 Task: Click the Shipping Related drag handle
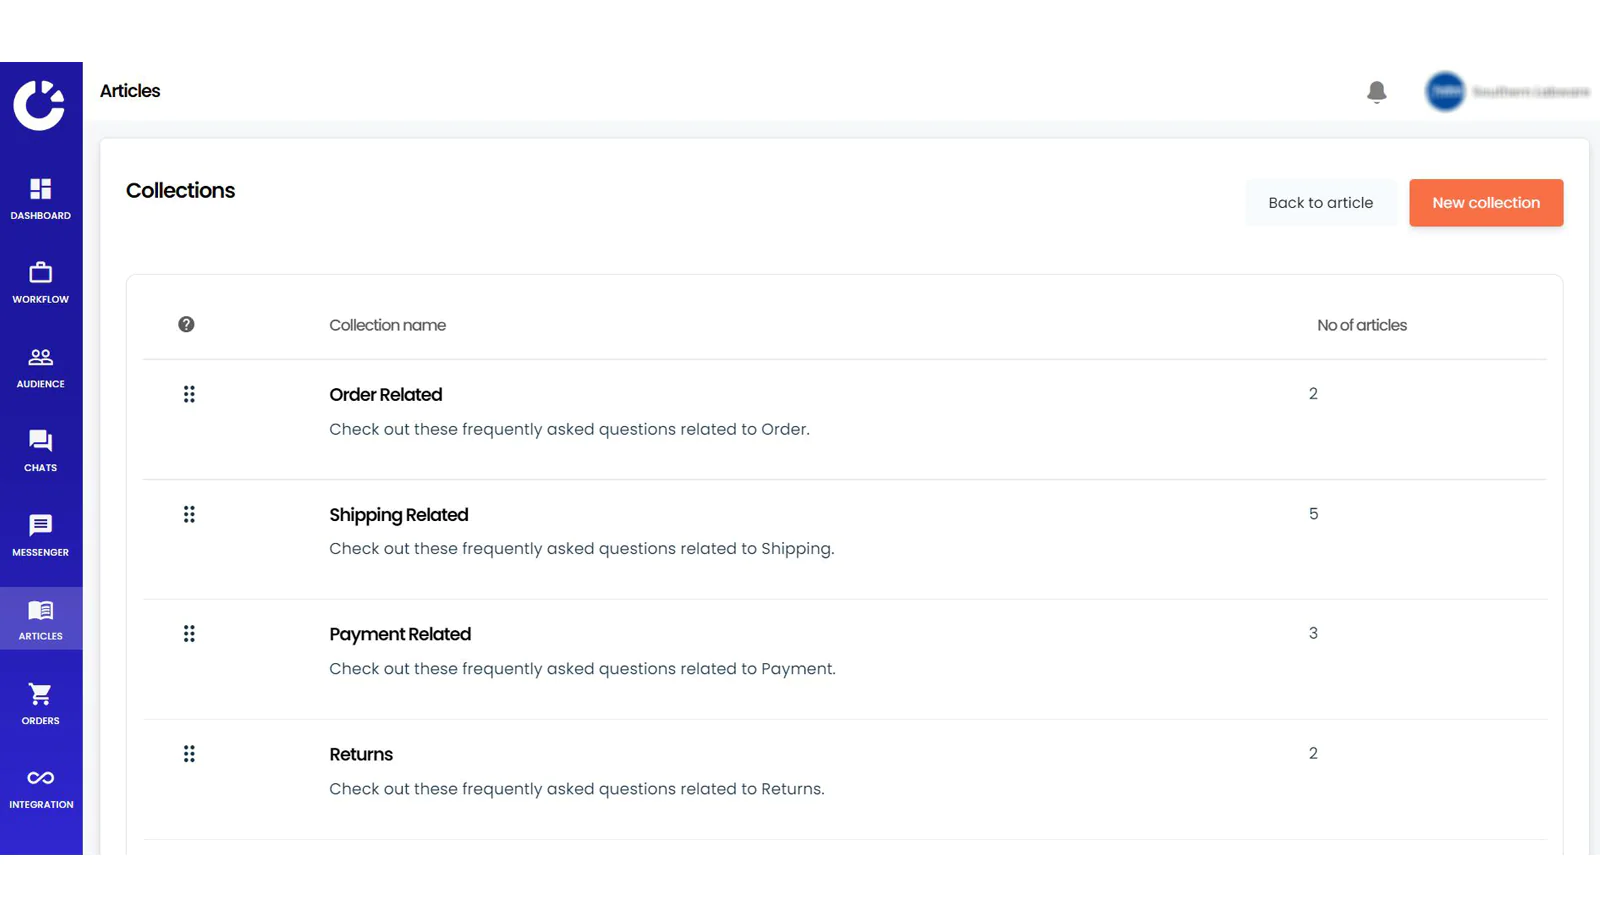tap(189, 514)
